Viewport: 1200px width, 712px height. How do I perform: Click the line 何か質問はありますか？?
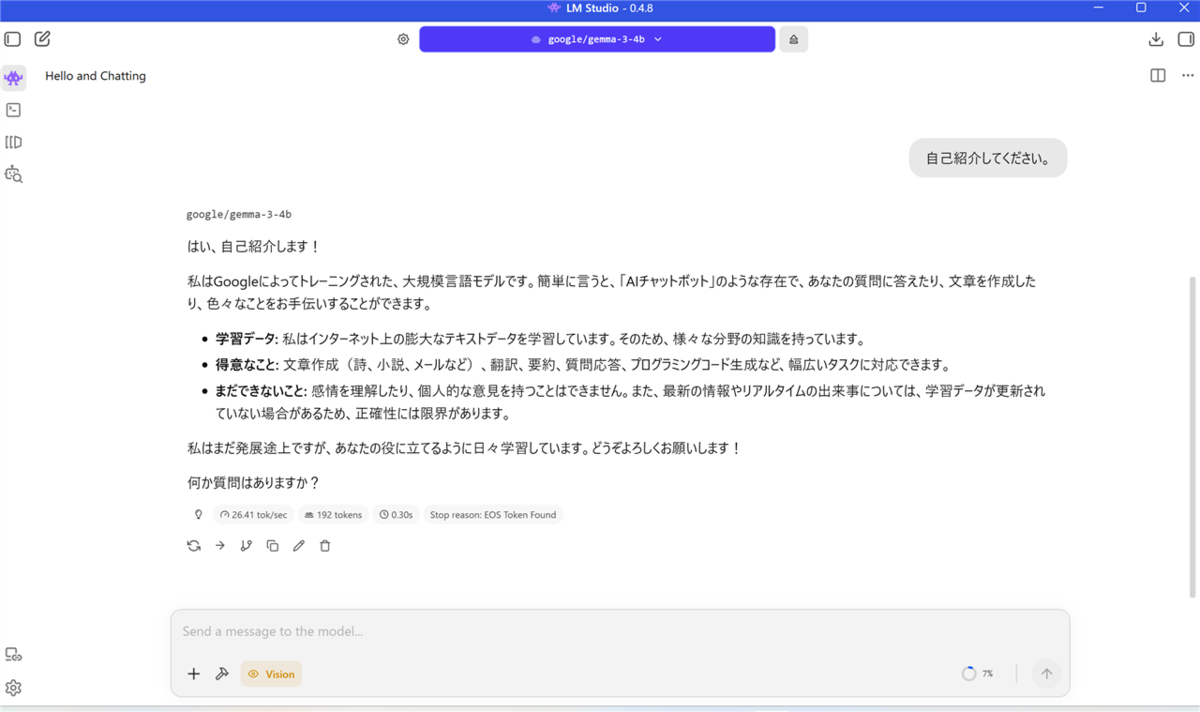coord(254,483)
